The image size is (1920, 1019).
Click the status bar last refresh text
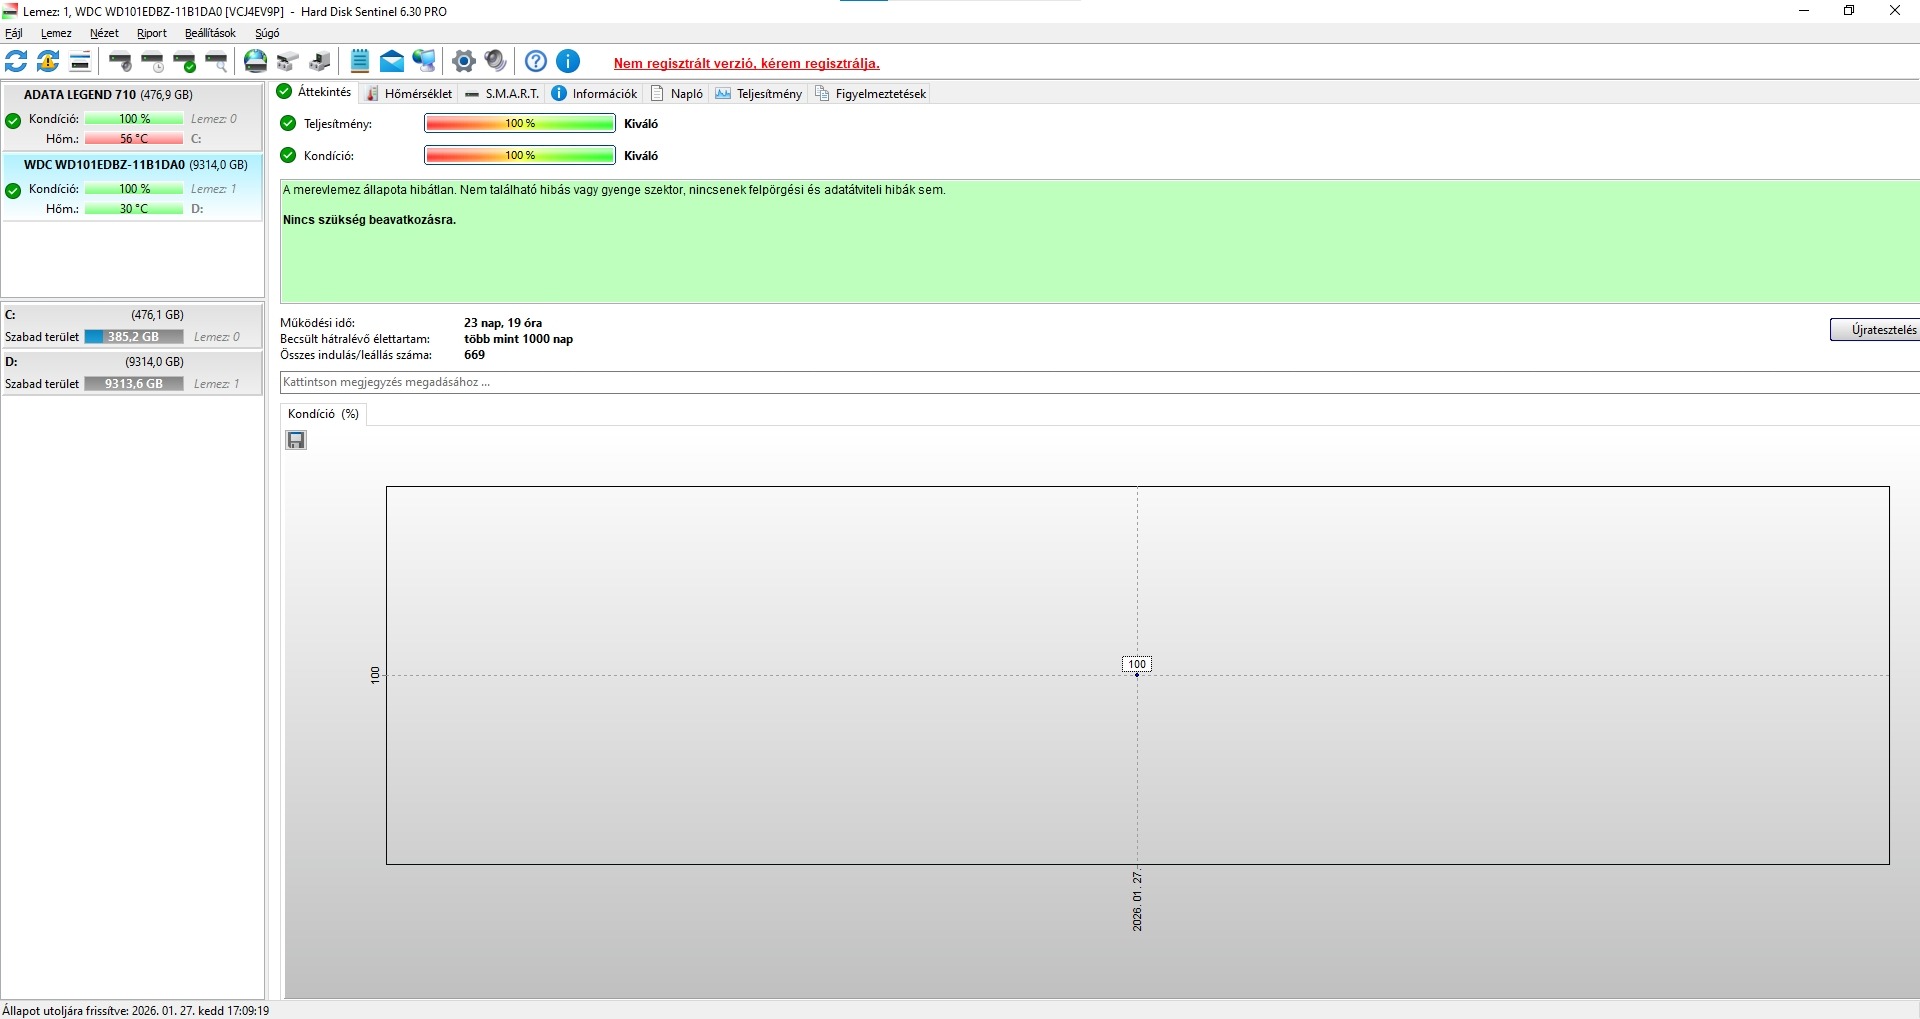tap(136, 1011)
